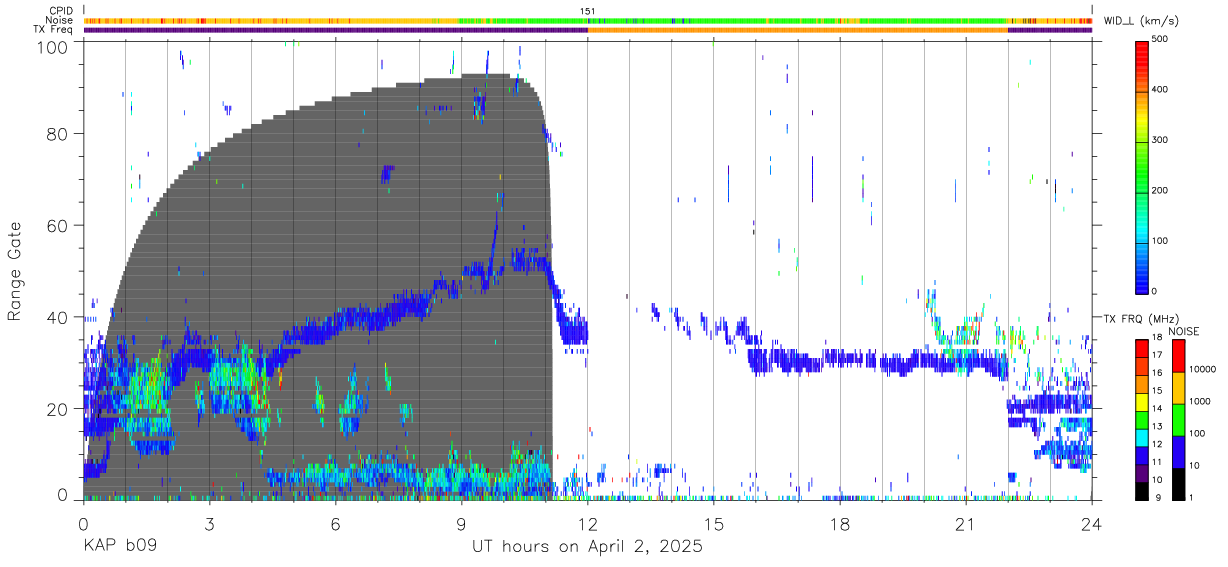The width and height of the screenshot is (1228, 567).
Task: Click y-axis tick label "80"
Action: tap(59, 134)
